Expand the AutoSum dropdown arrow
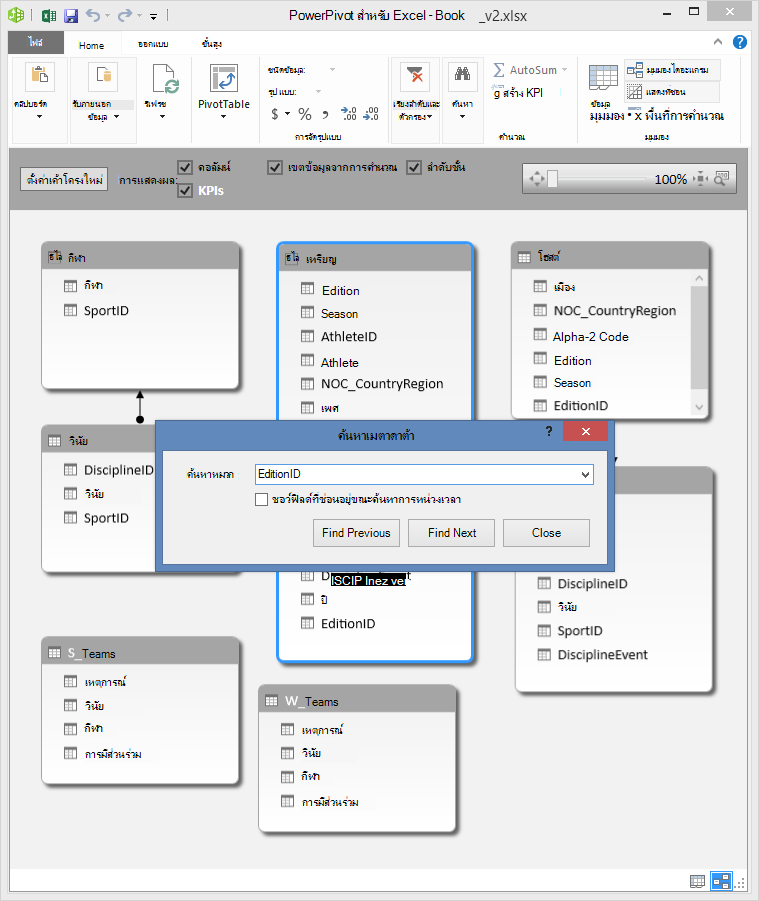The image size is (759, 901). [x=564, y=70]
